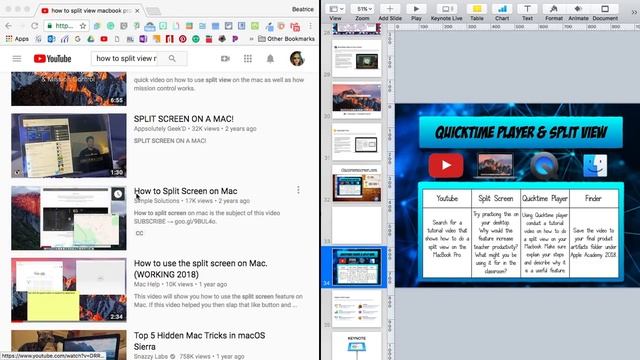Open the 1:30 Split Screen video thumbnail
The height and width of the screenshot is (360, 640).
pyautogui.click(x=69, y=145)
